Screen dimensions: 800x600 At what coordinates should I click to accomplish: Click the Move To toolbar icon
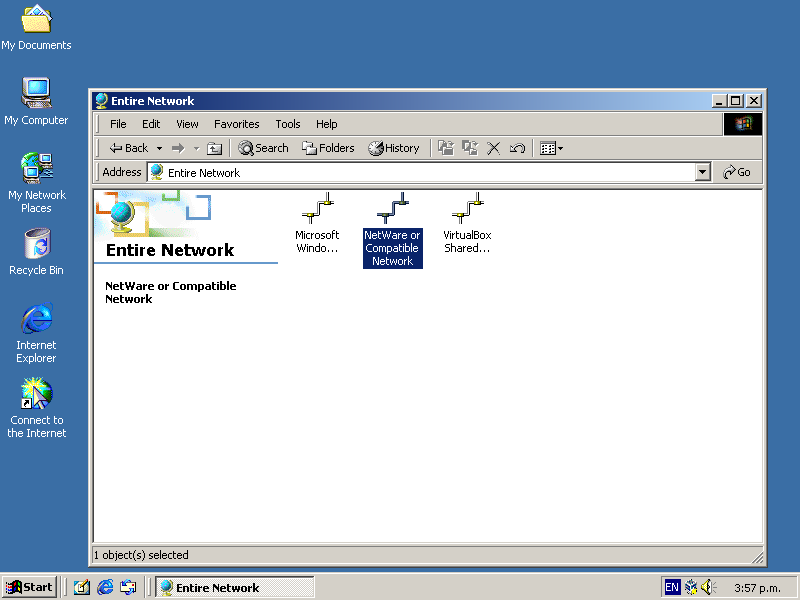[446, 148]
